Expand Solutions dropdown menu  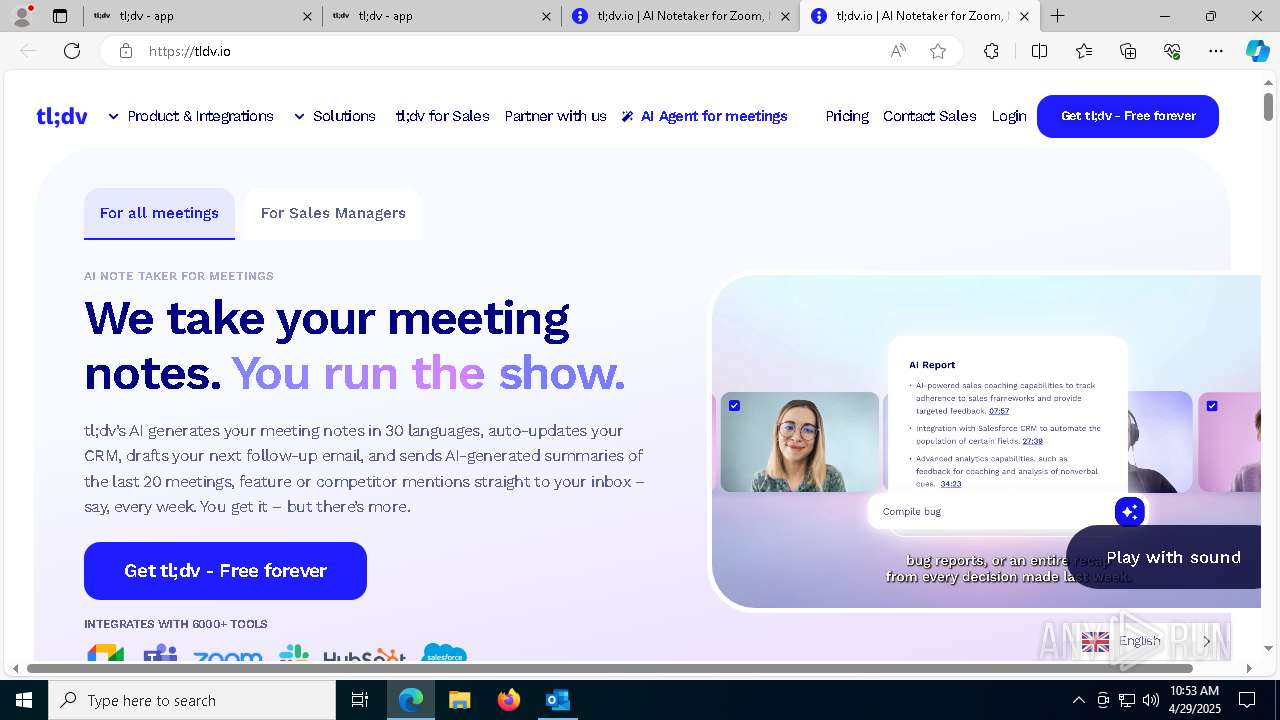335,116
